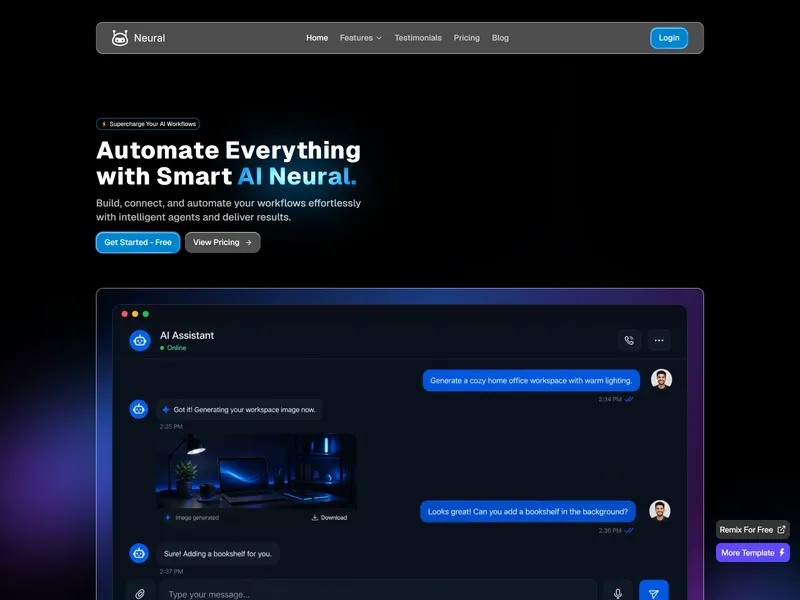
Task: Click Got it! Generating your workspace message
Action: pyautogui.click(x=239, y=410)
